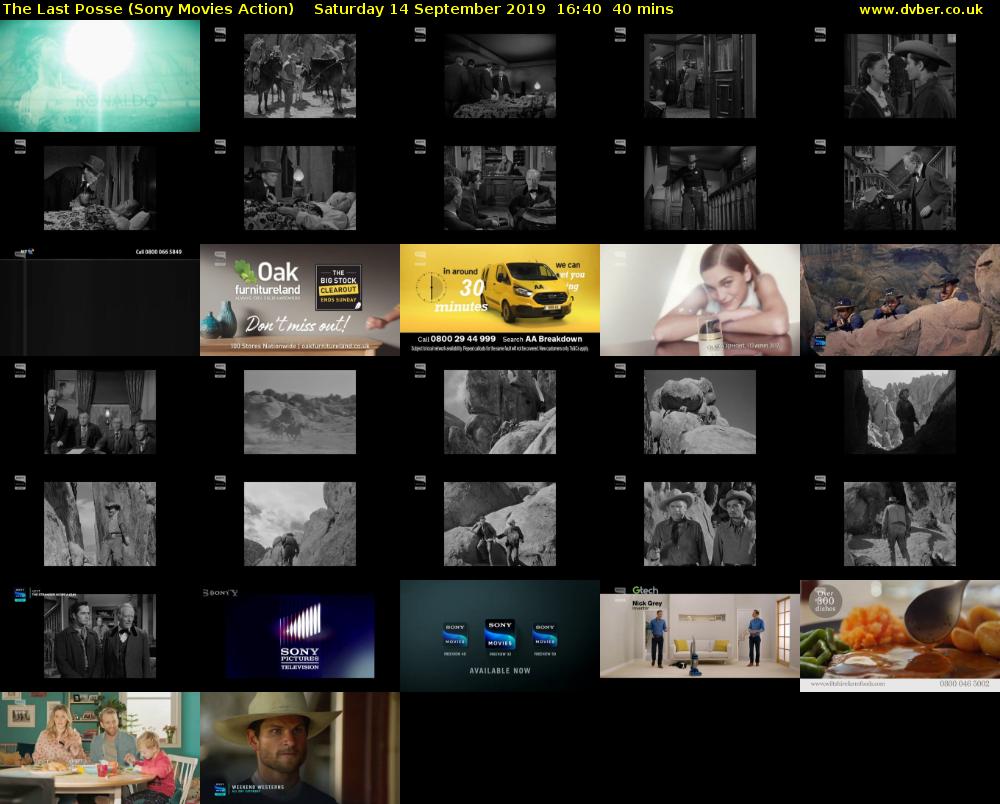Select thumbnail of man silhouetted in rock gap
Image resolution: width=1000 pixels, height=804 pixels.
(x=900, y=412)
